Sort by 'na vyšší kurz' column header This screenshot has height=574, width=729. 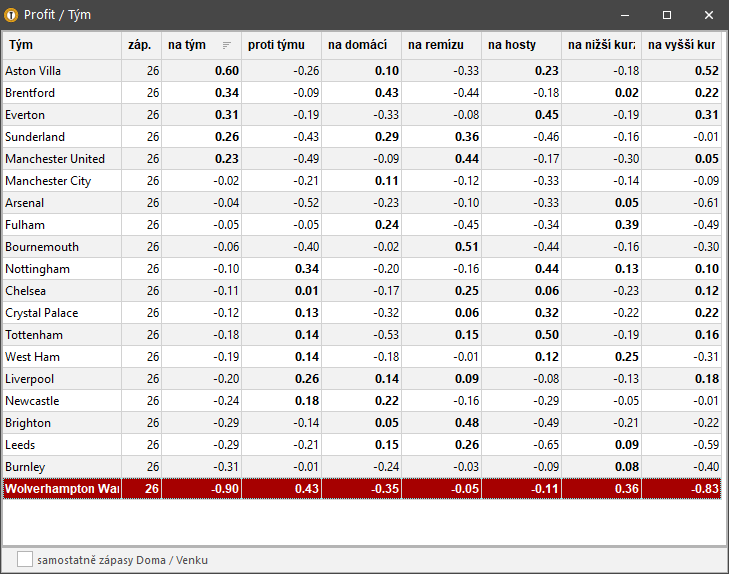point(680,45)
